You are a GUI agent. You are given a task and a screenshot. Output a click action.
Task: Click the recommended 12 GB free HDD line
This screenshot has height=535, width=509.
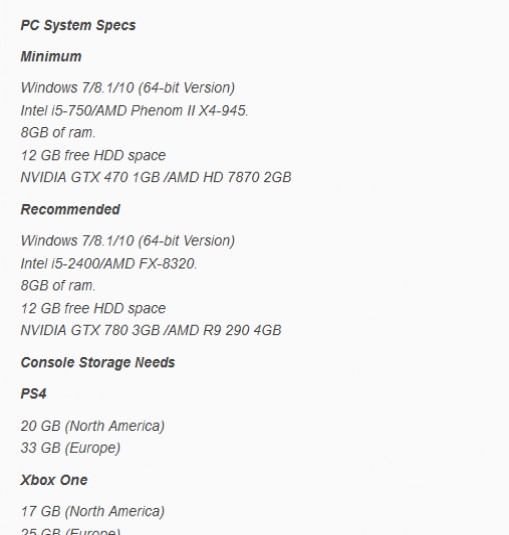point(93,308)
